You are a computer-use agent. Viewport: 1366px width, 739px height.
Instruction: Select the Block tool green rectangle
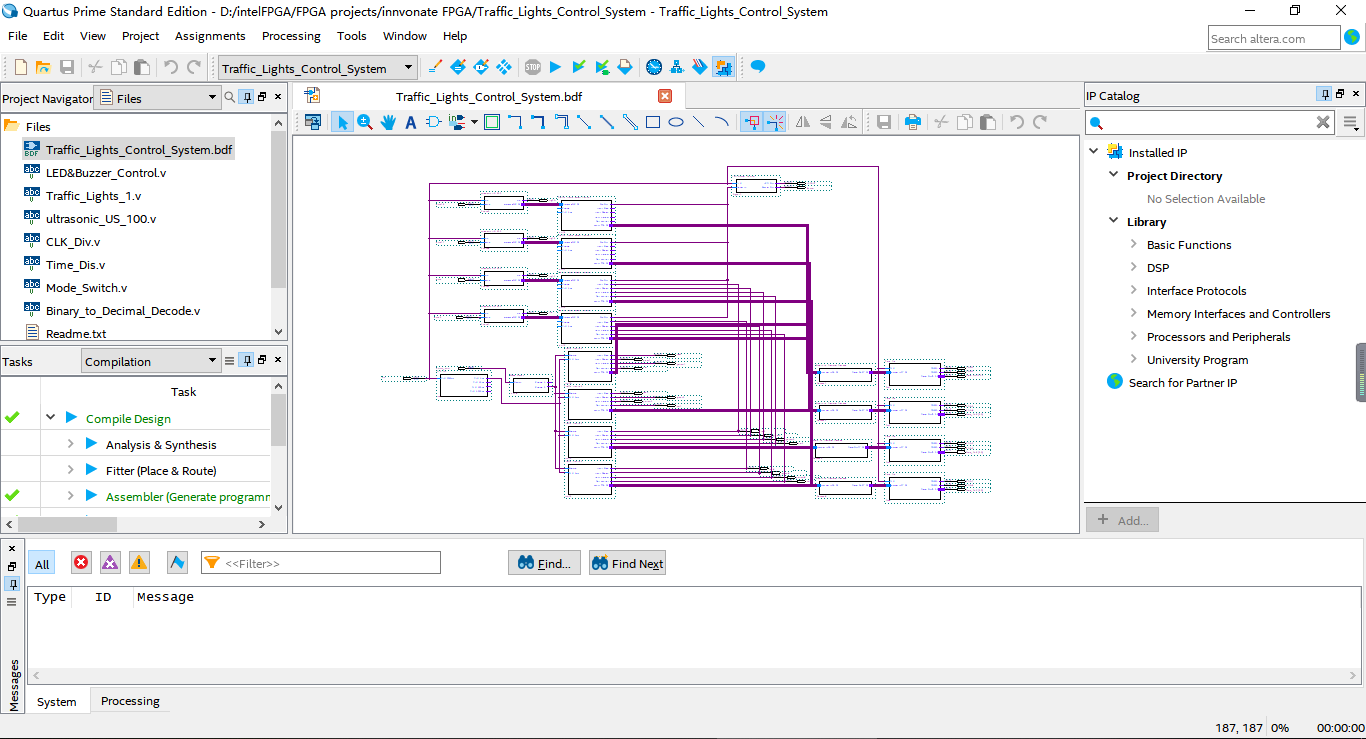click(x=492, y=122)
